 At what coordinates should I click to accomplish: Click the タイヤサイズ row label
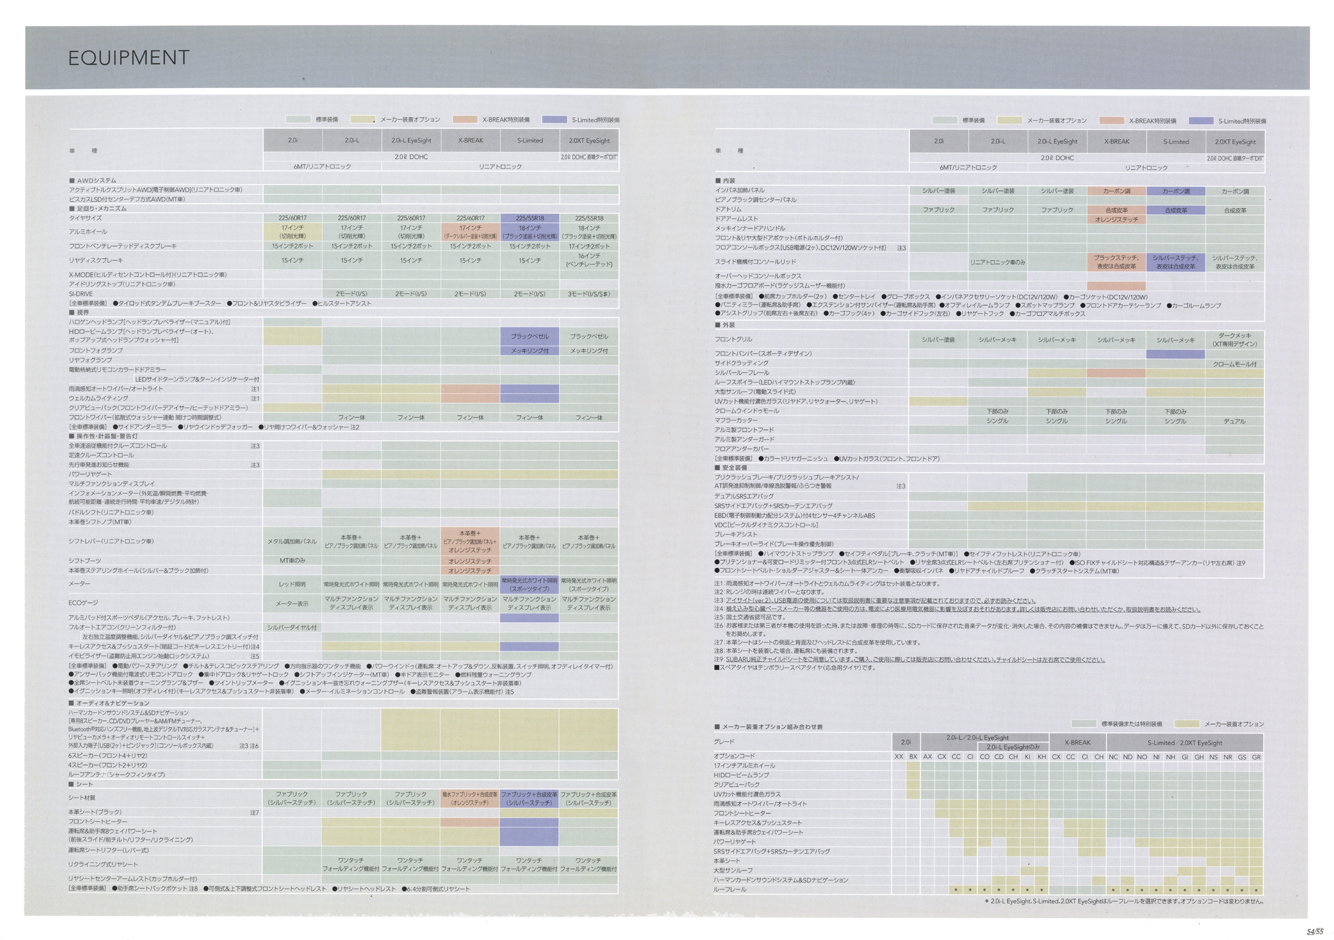point(86,217)
